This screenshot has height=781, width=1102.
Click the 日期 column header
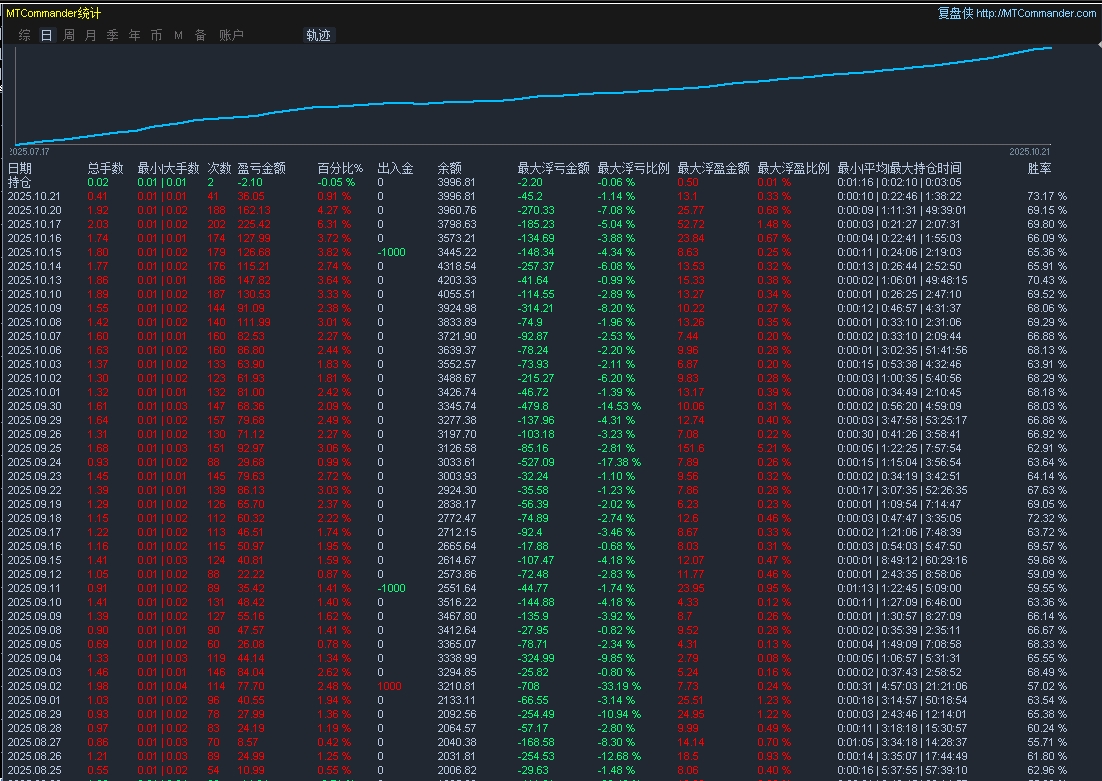click(x=20, y=169)
